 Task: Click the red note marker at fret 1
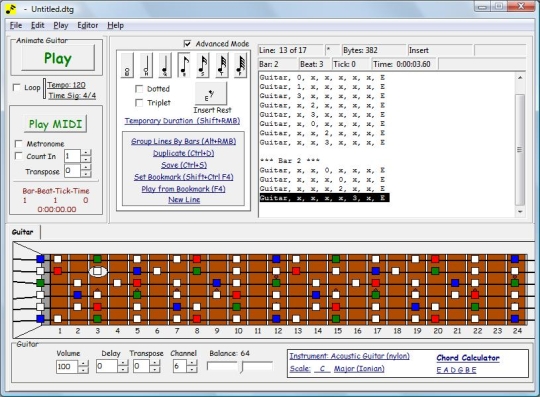pos(58,271)
